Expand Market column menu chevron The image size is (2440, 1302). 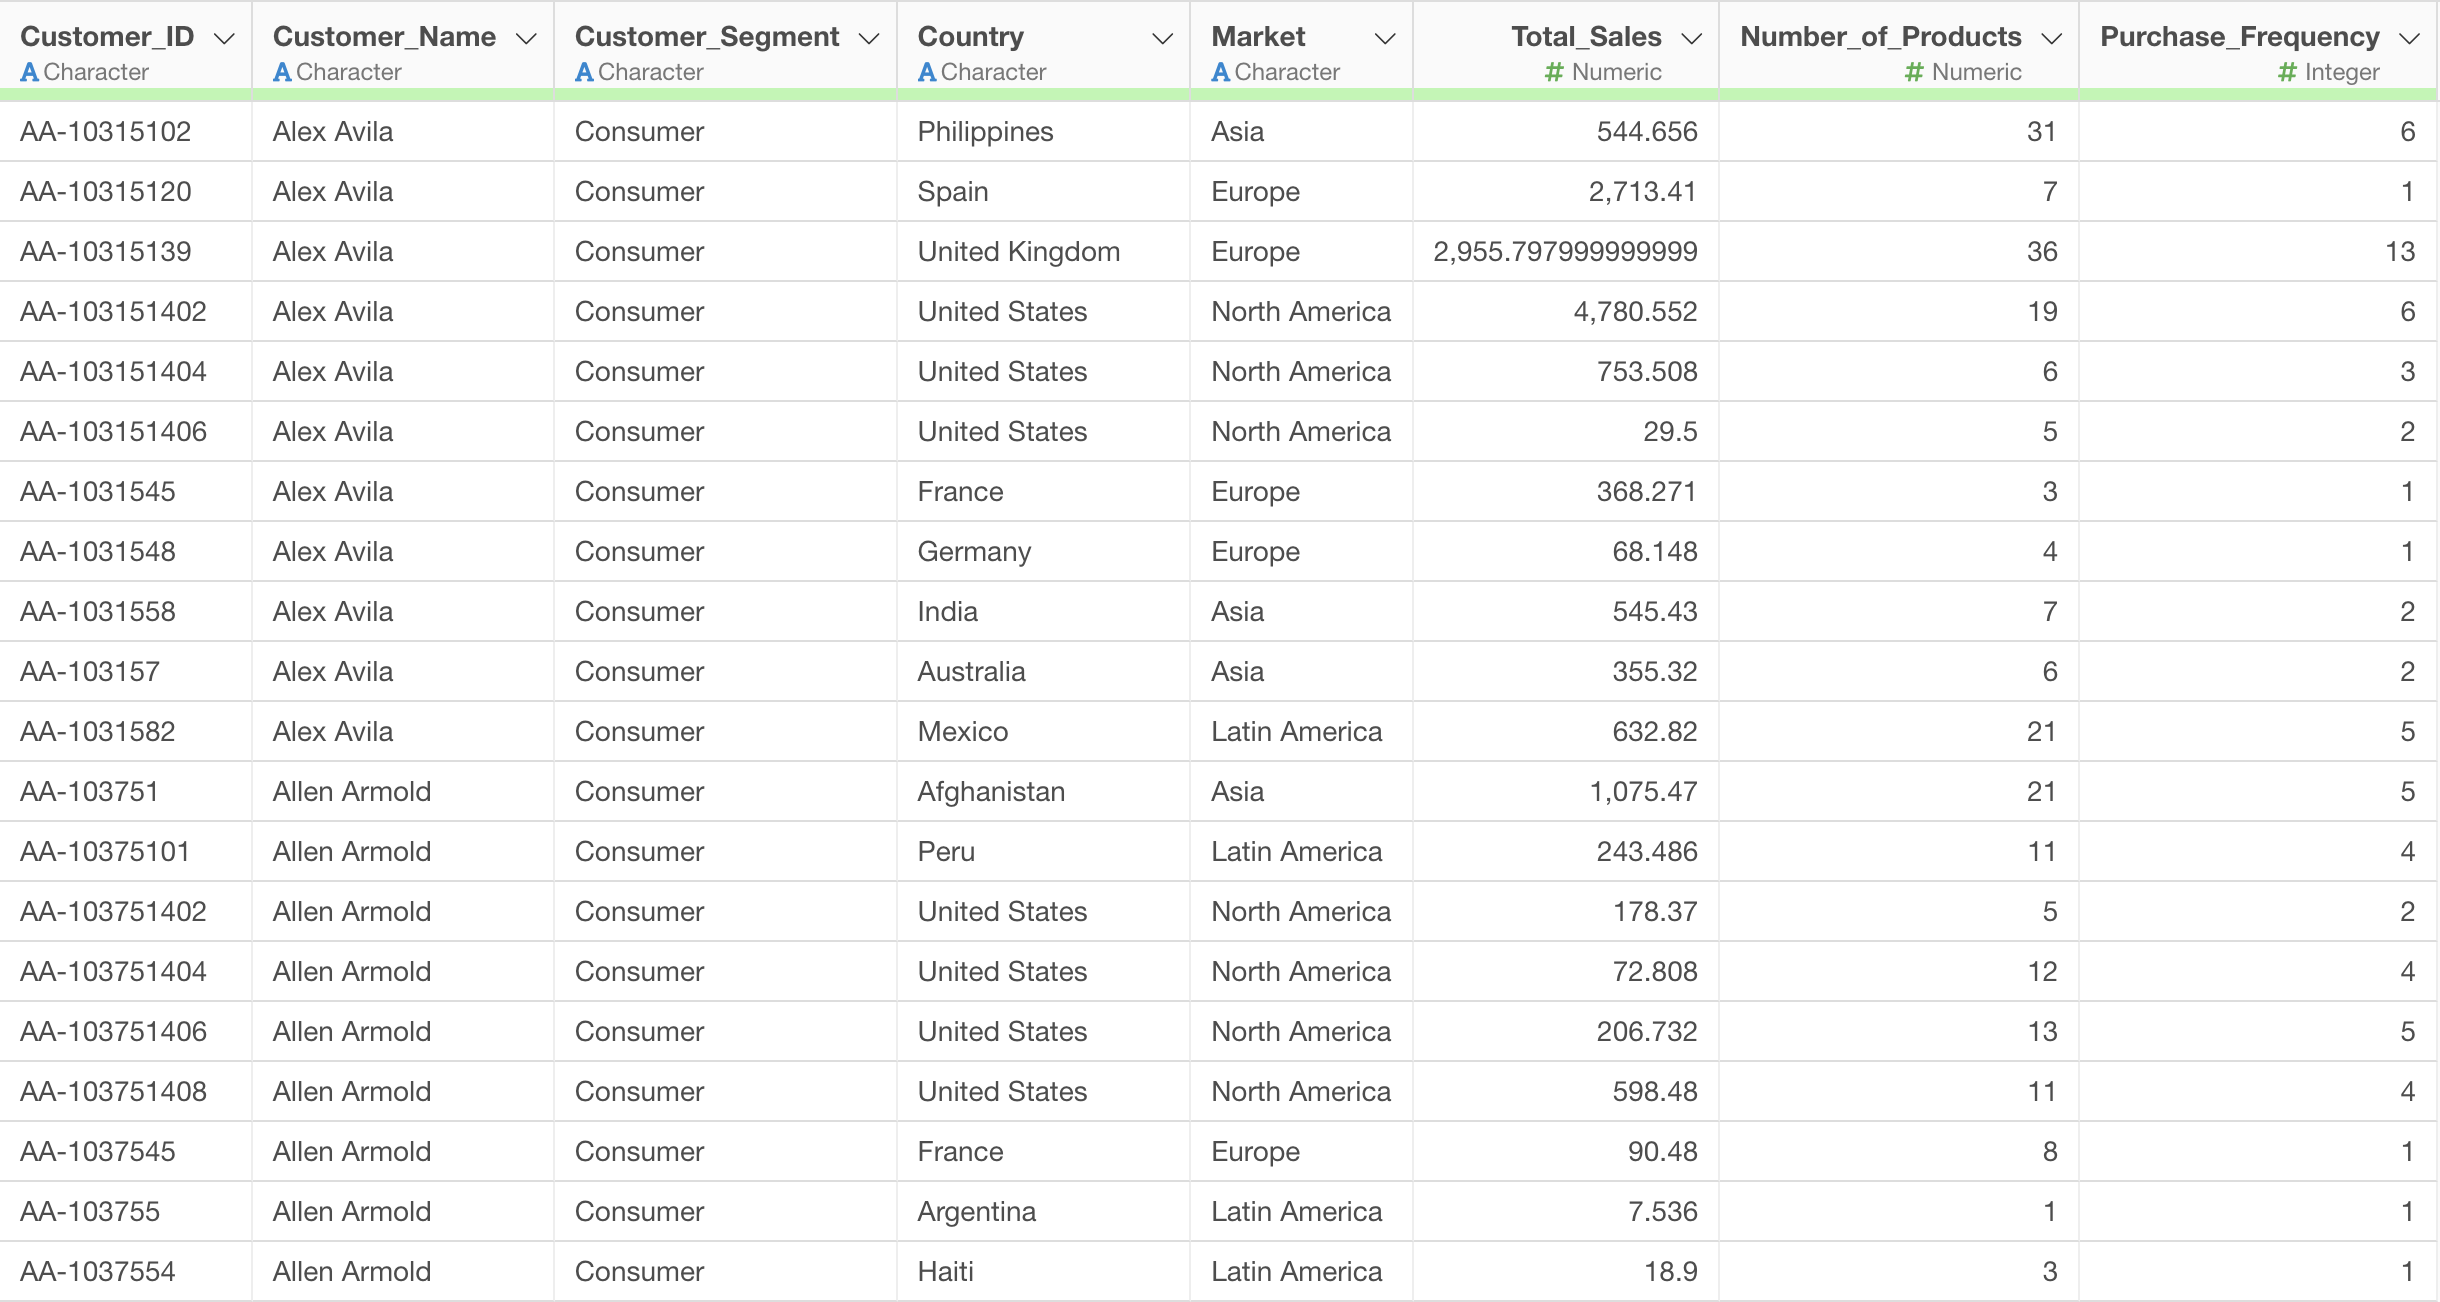point(1385,39)
